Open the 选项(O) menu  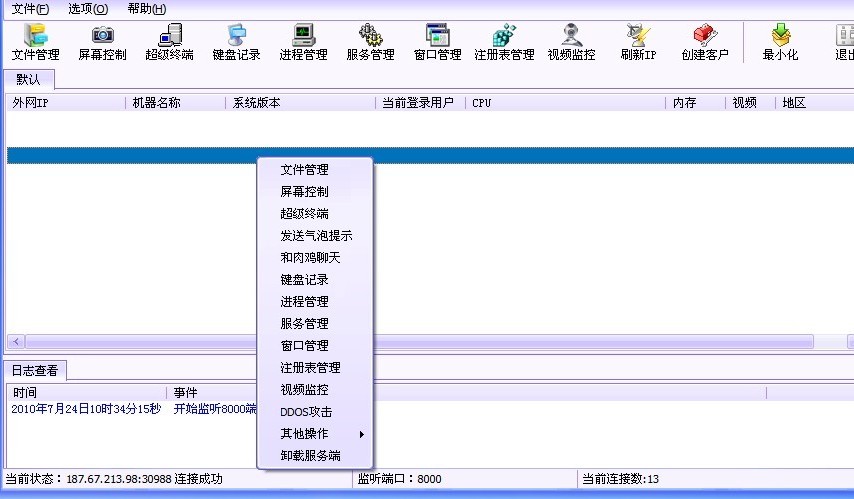click(88, 9)
